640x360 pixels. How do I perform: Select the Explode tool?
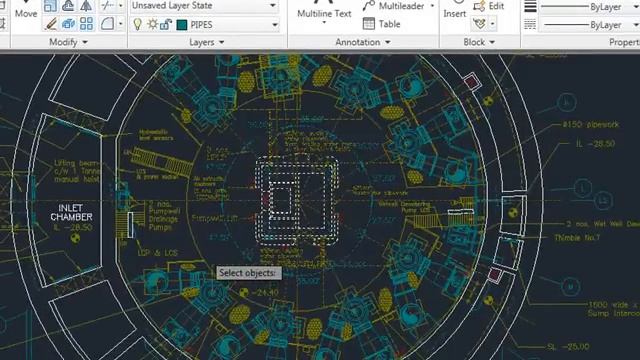click(68, 24)
